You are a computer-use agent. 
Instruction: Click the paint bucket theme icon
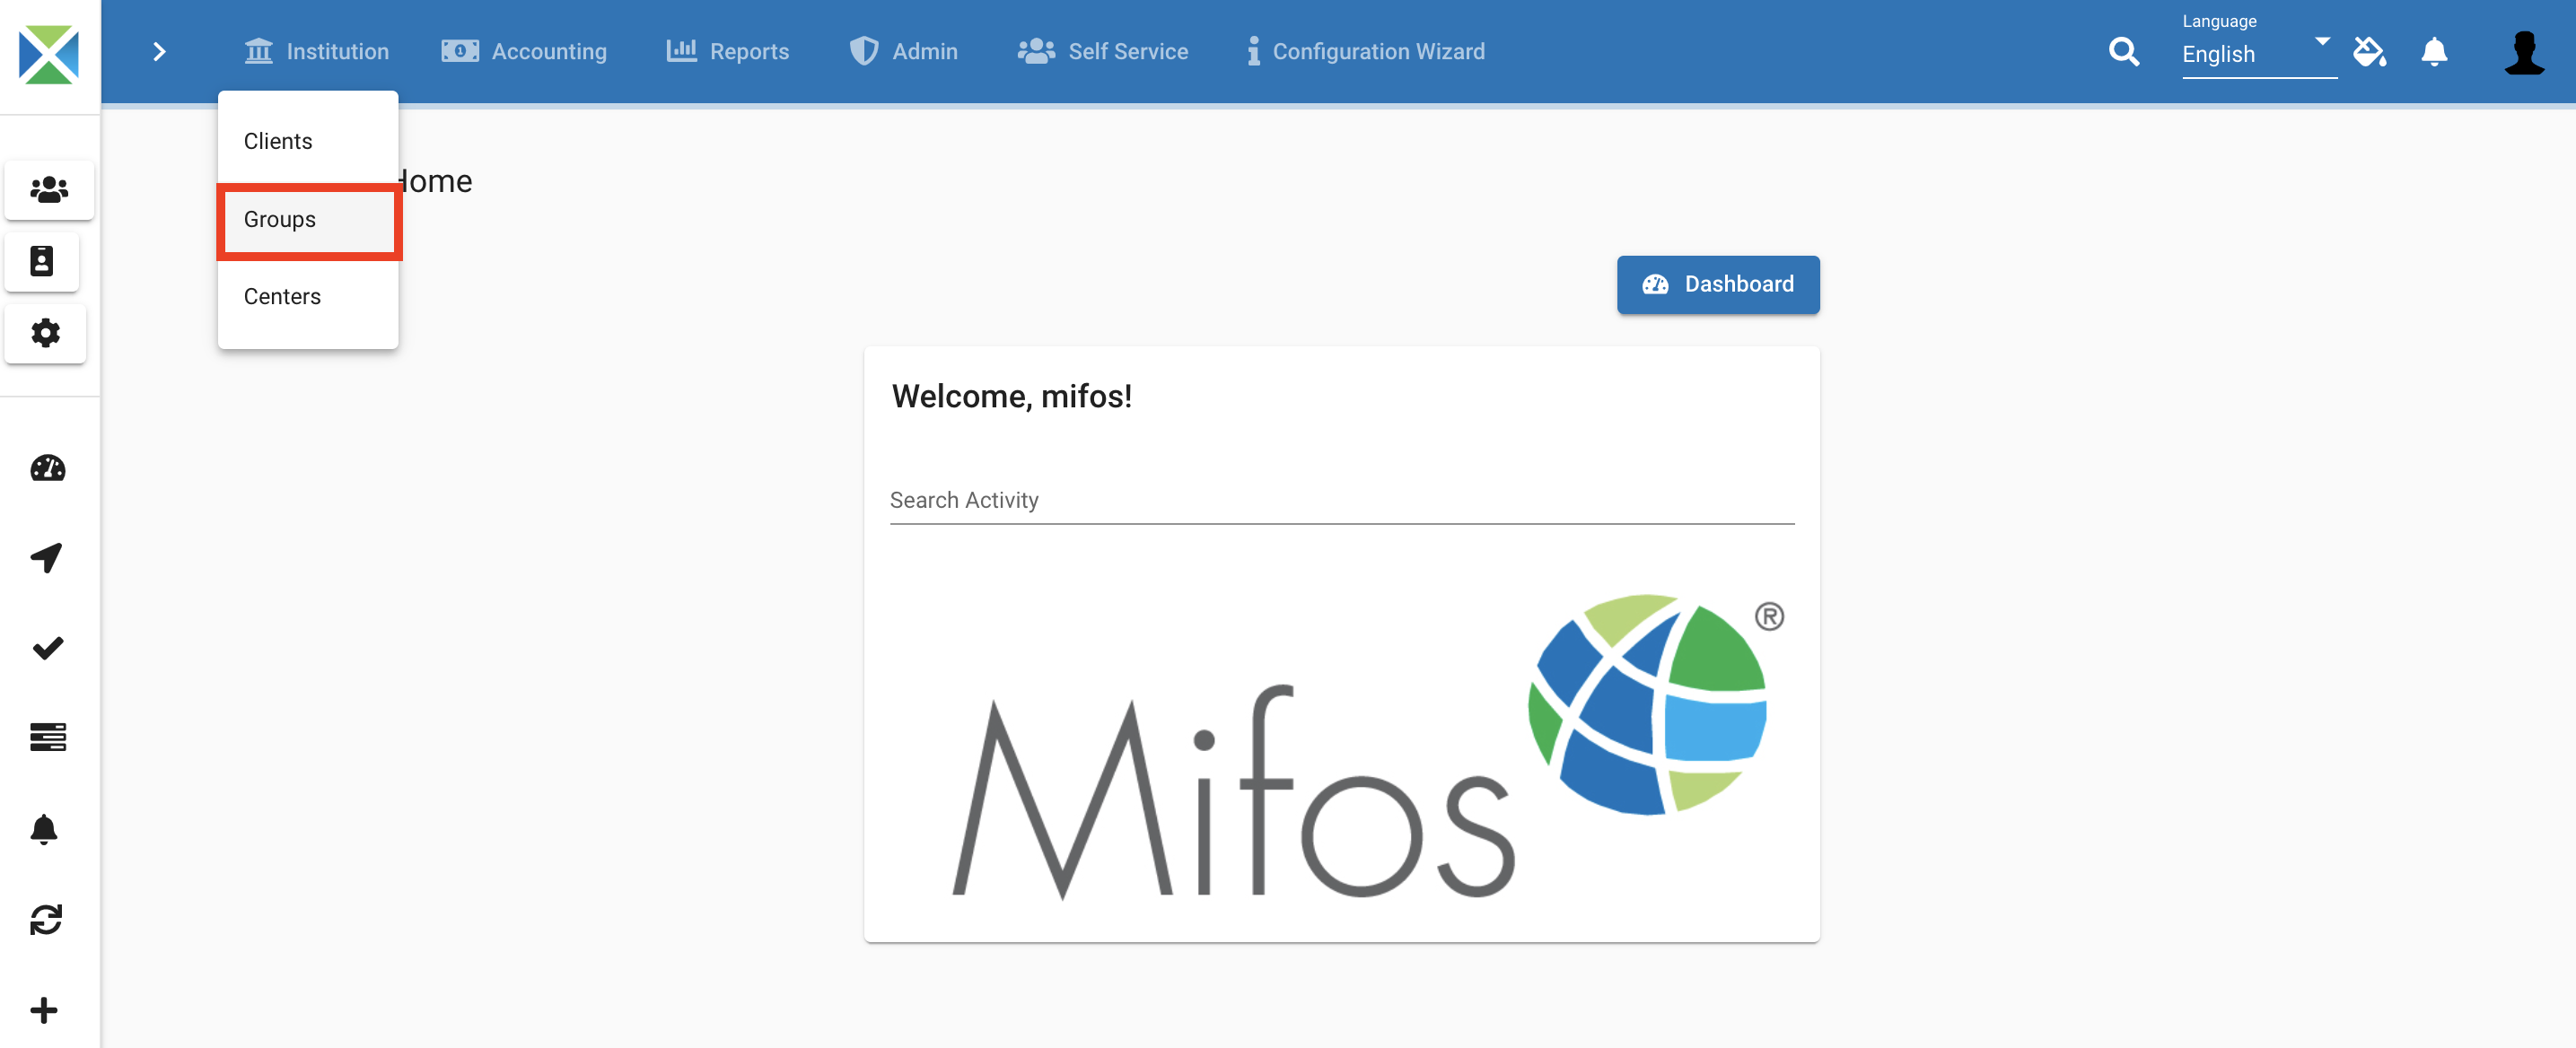2369,51
